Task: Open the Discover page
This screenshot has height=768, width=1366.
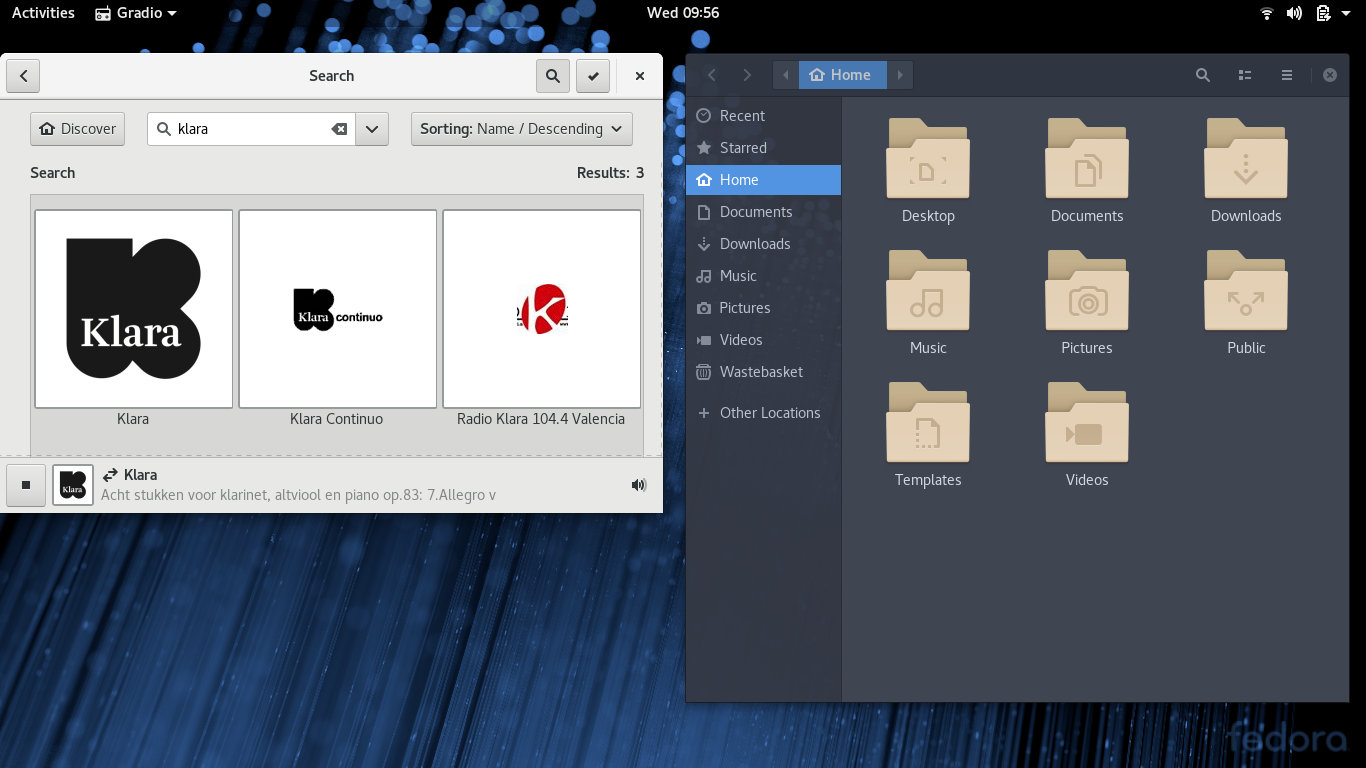Action: tap(77, 129)
